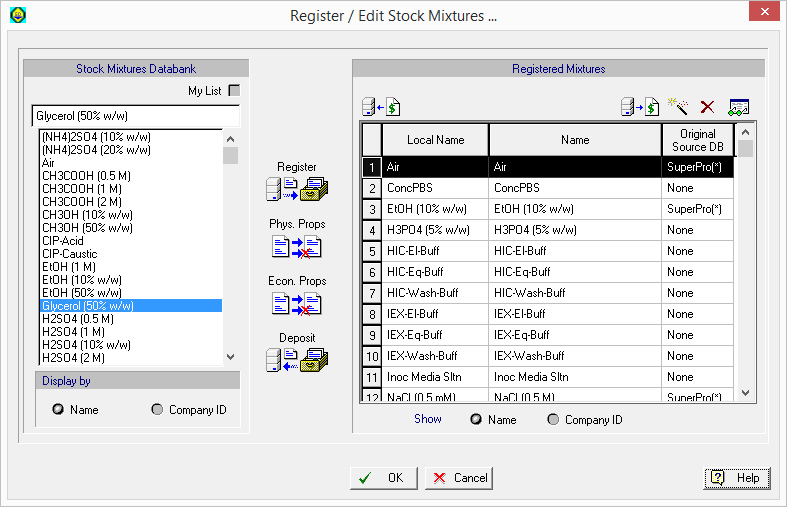Select Name radio under Display by
Image resolution: width=787 pixels, height=507 pixels.
[58, 409]
